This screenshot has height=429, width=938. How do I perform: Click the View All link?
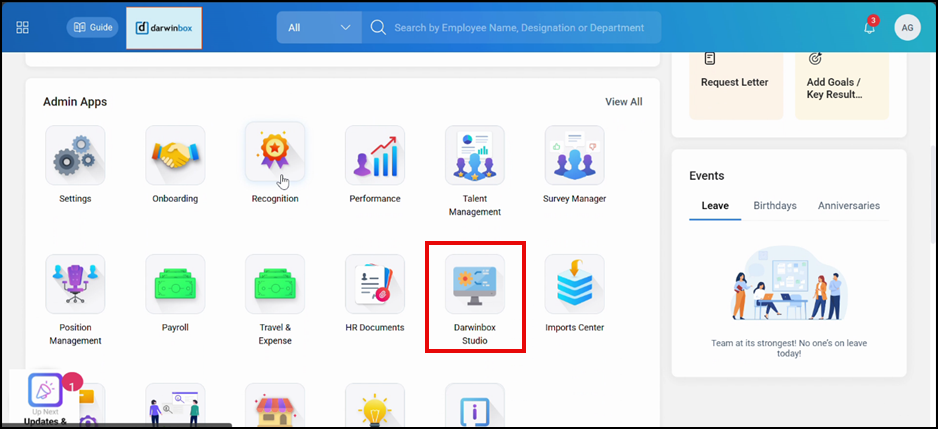[624, 102]
